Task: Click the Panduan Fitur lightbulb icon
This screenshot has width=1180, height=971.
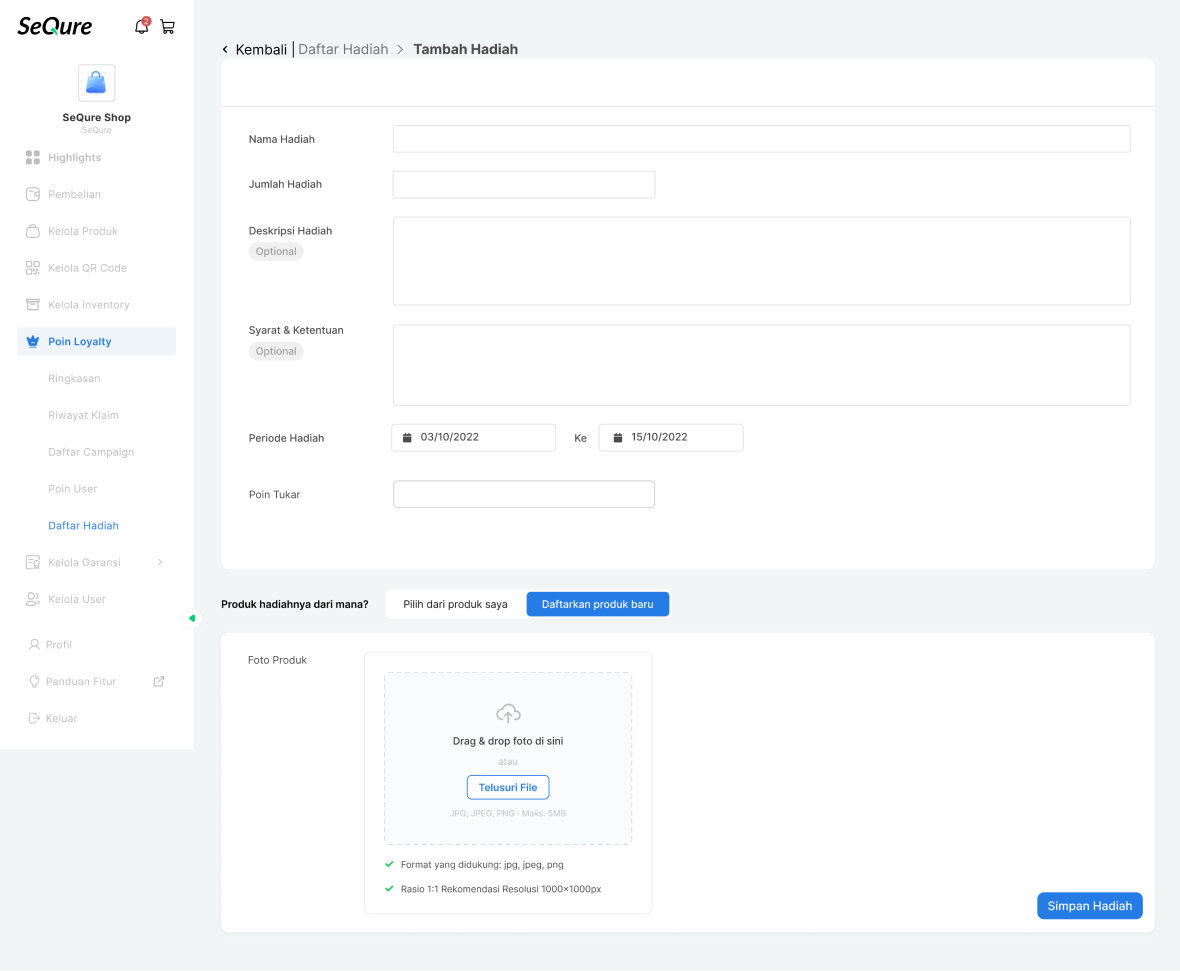Action: tap(34, 682)
